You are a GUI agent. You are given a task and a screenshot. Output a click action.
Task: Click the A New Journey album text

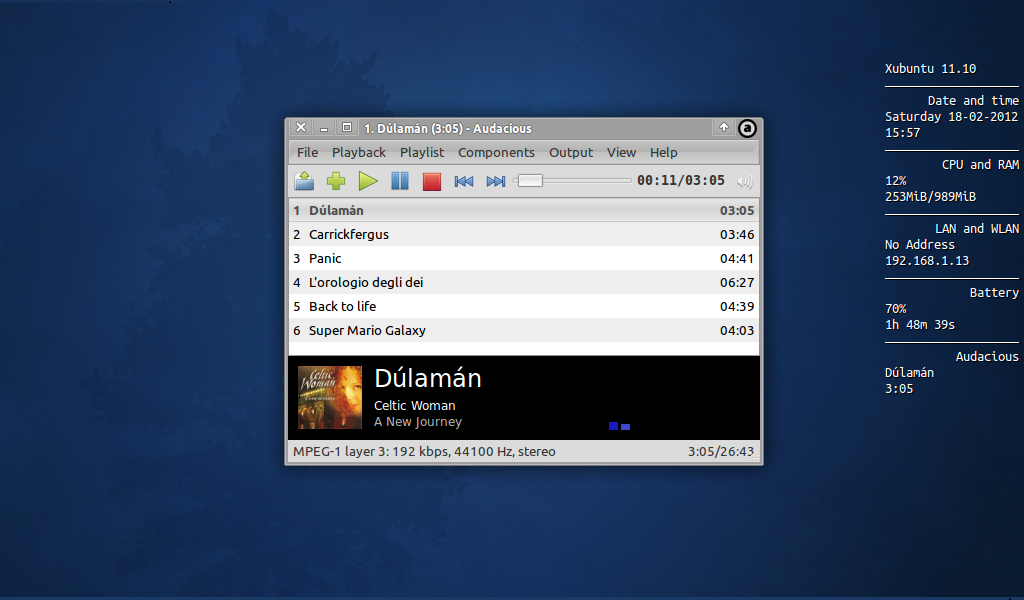418,422
